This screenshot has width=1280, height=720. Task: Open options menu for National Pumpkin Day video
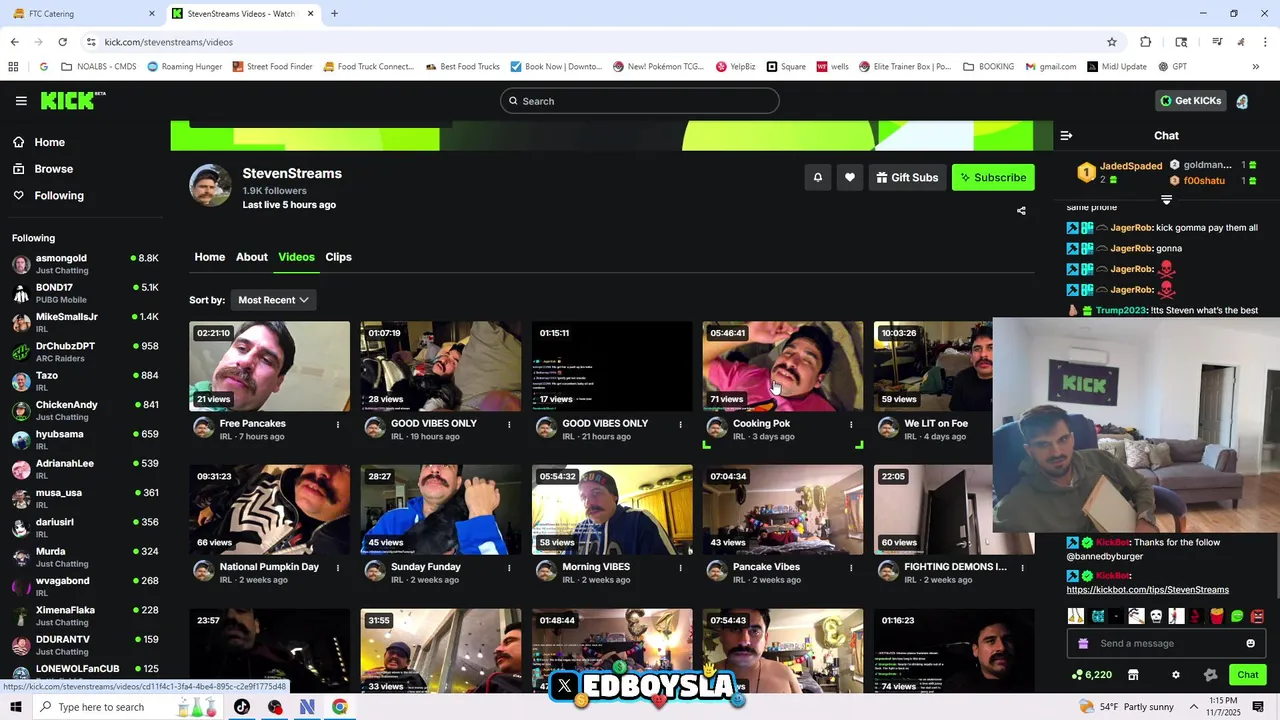(338, 568)
